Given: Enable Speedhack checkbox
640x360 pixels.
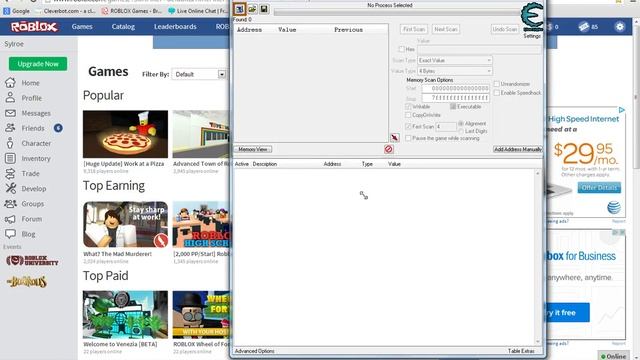Looking at the screenshot, I should click(x=497, y=93).
